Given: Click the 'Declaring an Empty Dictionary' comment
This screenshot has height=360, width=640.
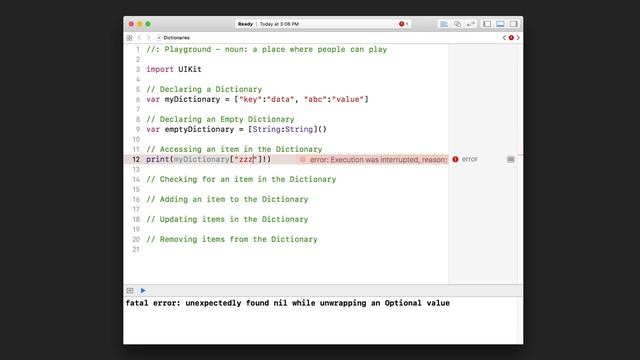Looking at the screenshot, I should pos(220,119).
